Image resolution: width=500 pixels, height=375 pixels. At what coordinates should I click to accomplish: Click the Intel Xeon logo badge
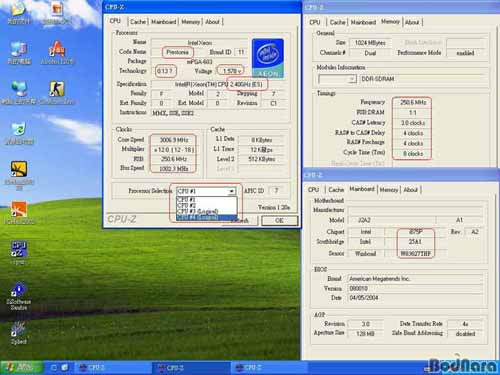click(268, 58)
